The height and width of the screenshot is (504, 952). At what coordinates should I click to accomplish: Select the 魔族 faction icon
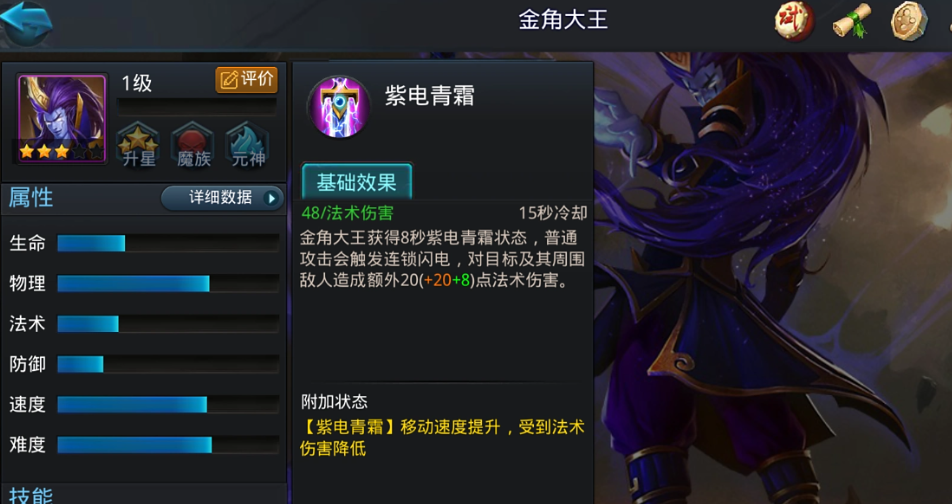[x=193, y=146]
